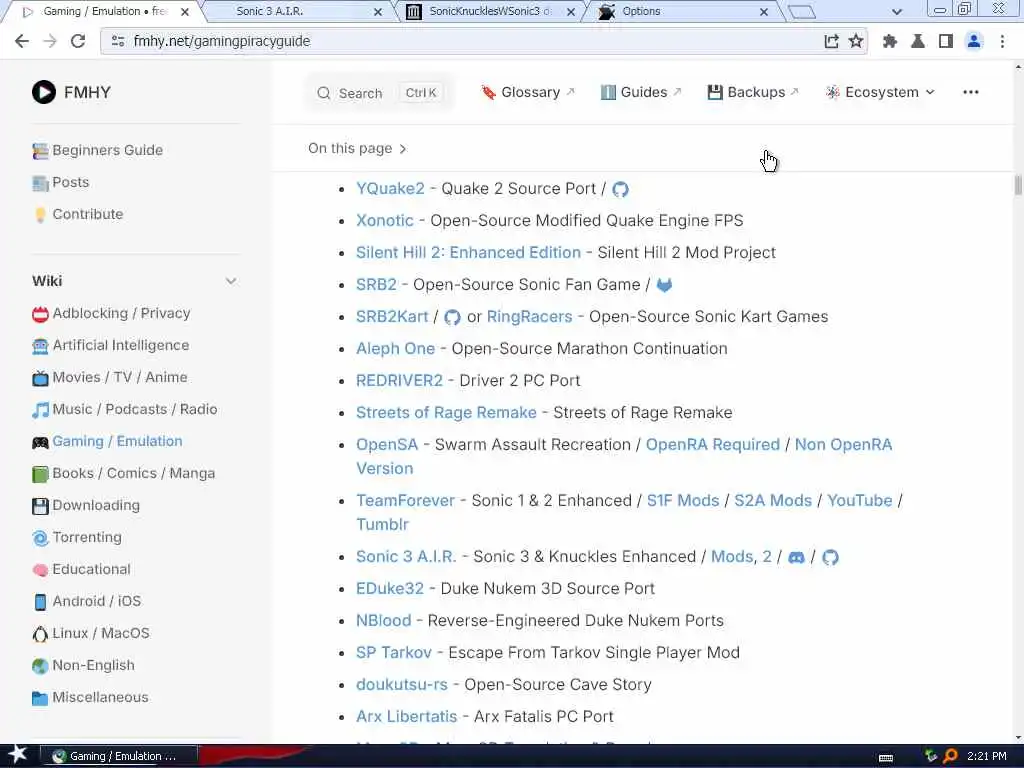Open the new tab button

801,12
